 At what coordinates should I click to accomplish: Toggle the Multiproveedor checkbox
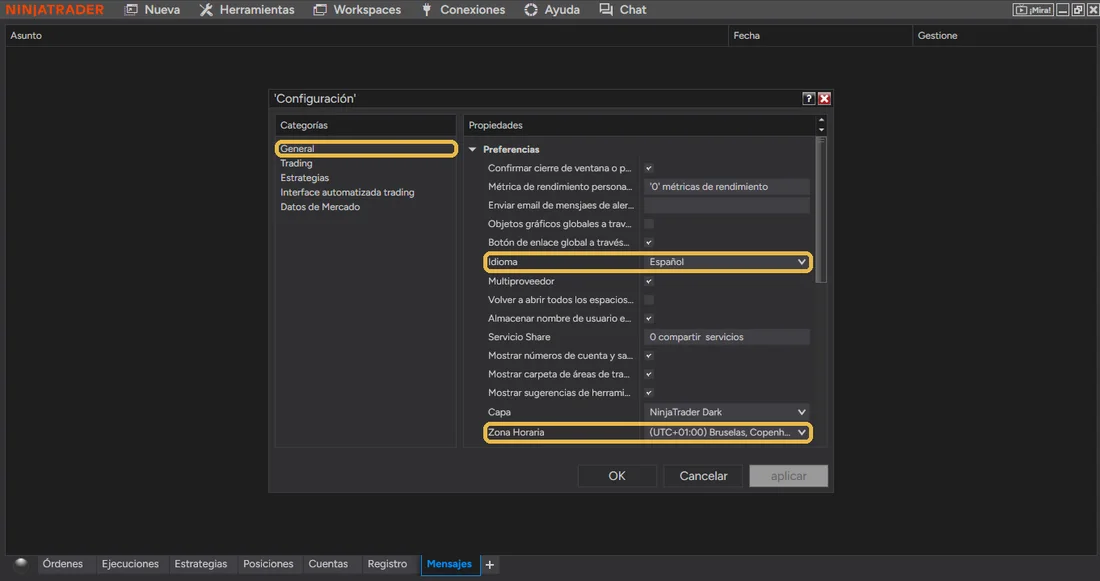649,281
